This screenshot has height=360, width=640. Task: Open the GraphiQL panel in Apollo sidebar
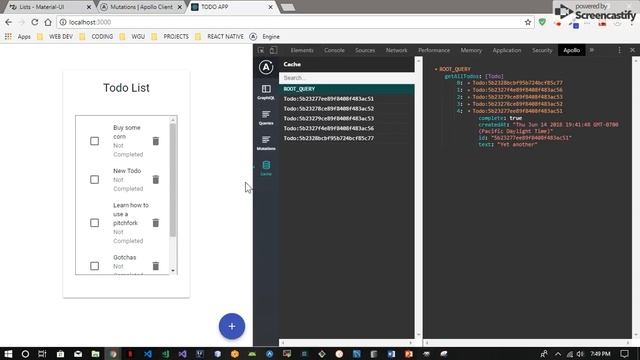point(266,92)
